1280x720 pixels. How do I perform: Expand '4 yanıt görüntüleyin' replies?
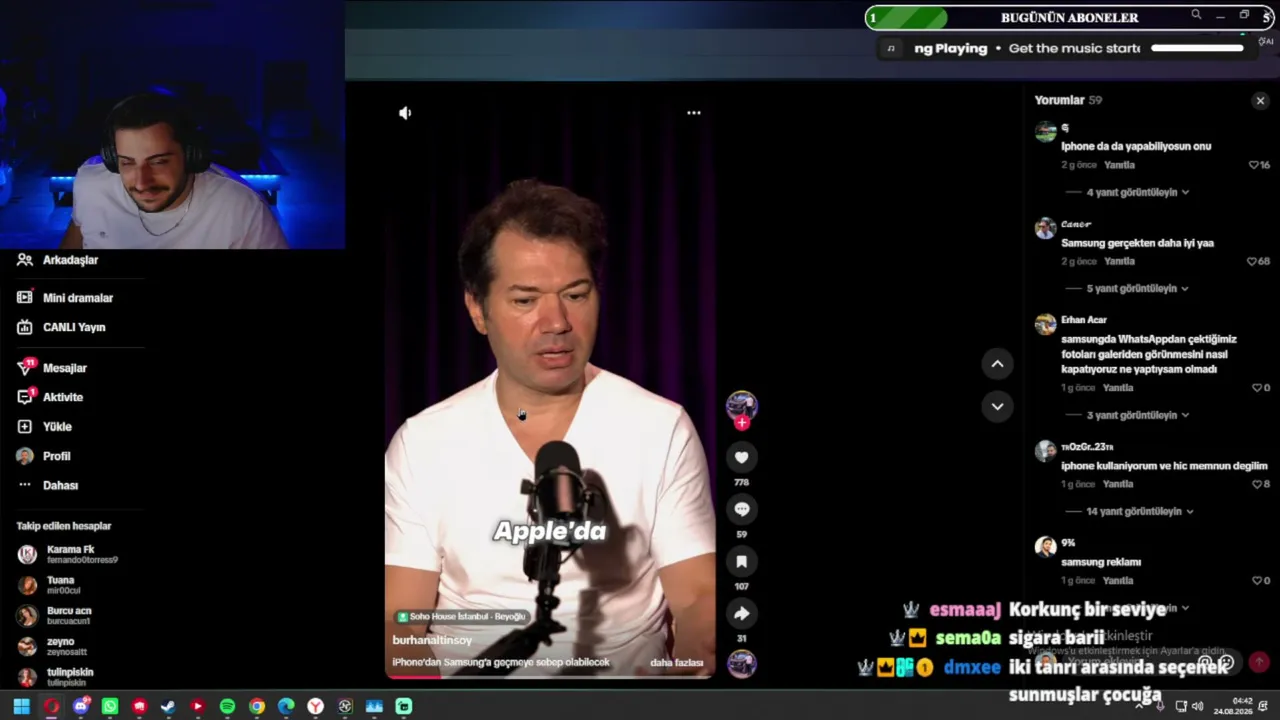click(x=1138, y=192)
